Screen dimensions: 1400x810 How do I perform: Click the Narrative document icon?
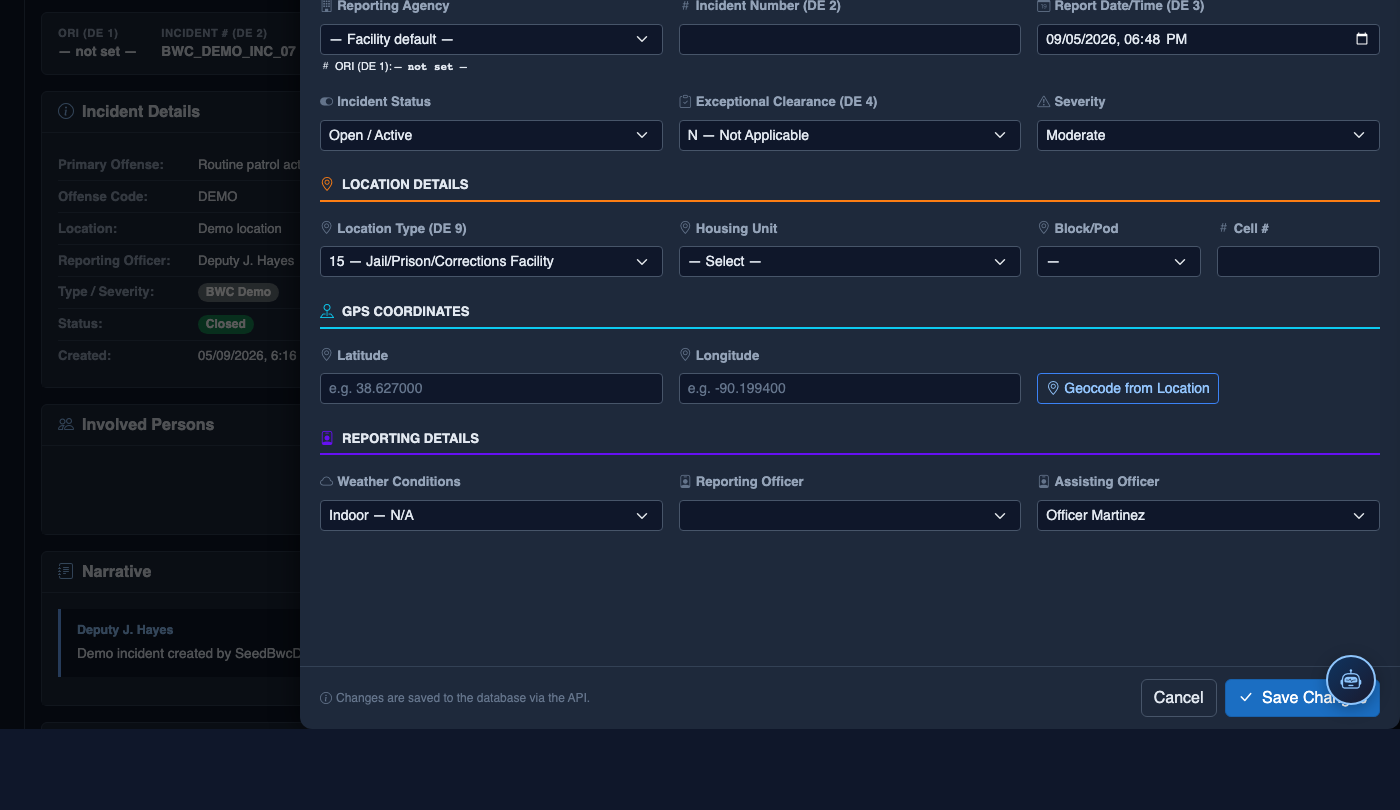66,571
